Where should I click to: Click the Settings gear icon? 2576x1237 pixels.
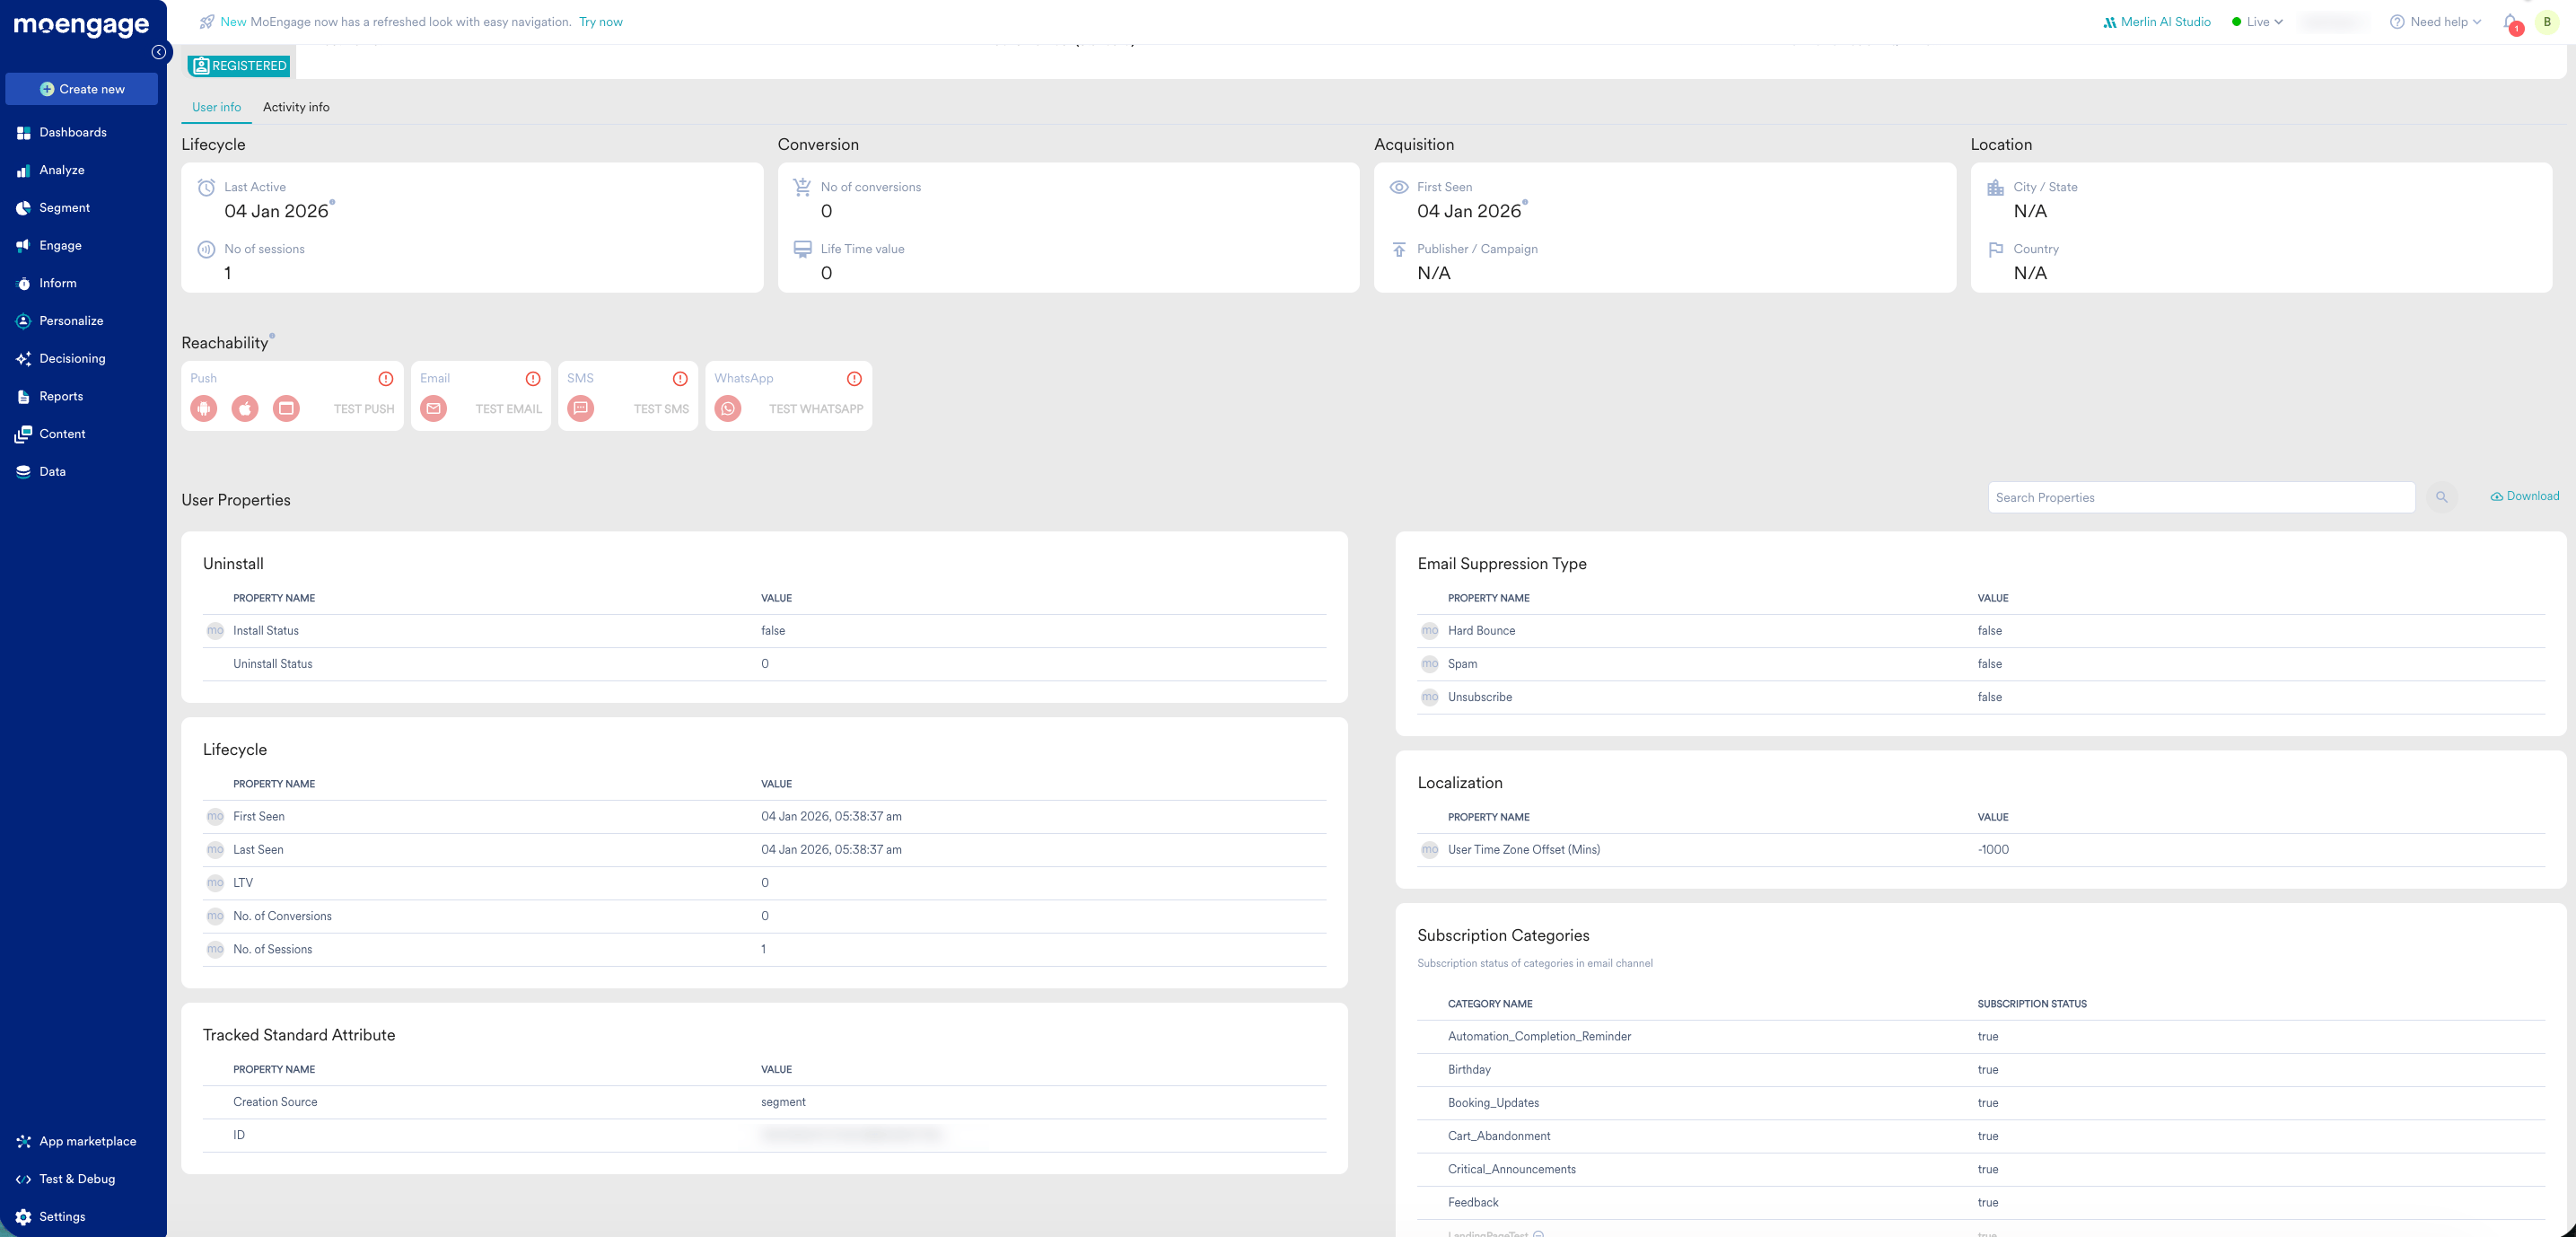(23, 1217)
